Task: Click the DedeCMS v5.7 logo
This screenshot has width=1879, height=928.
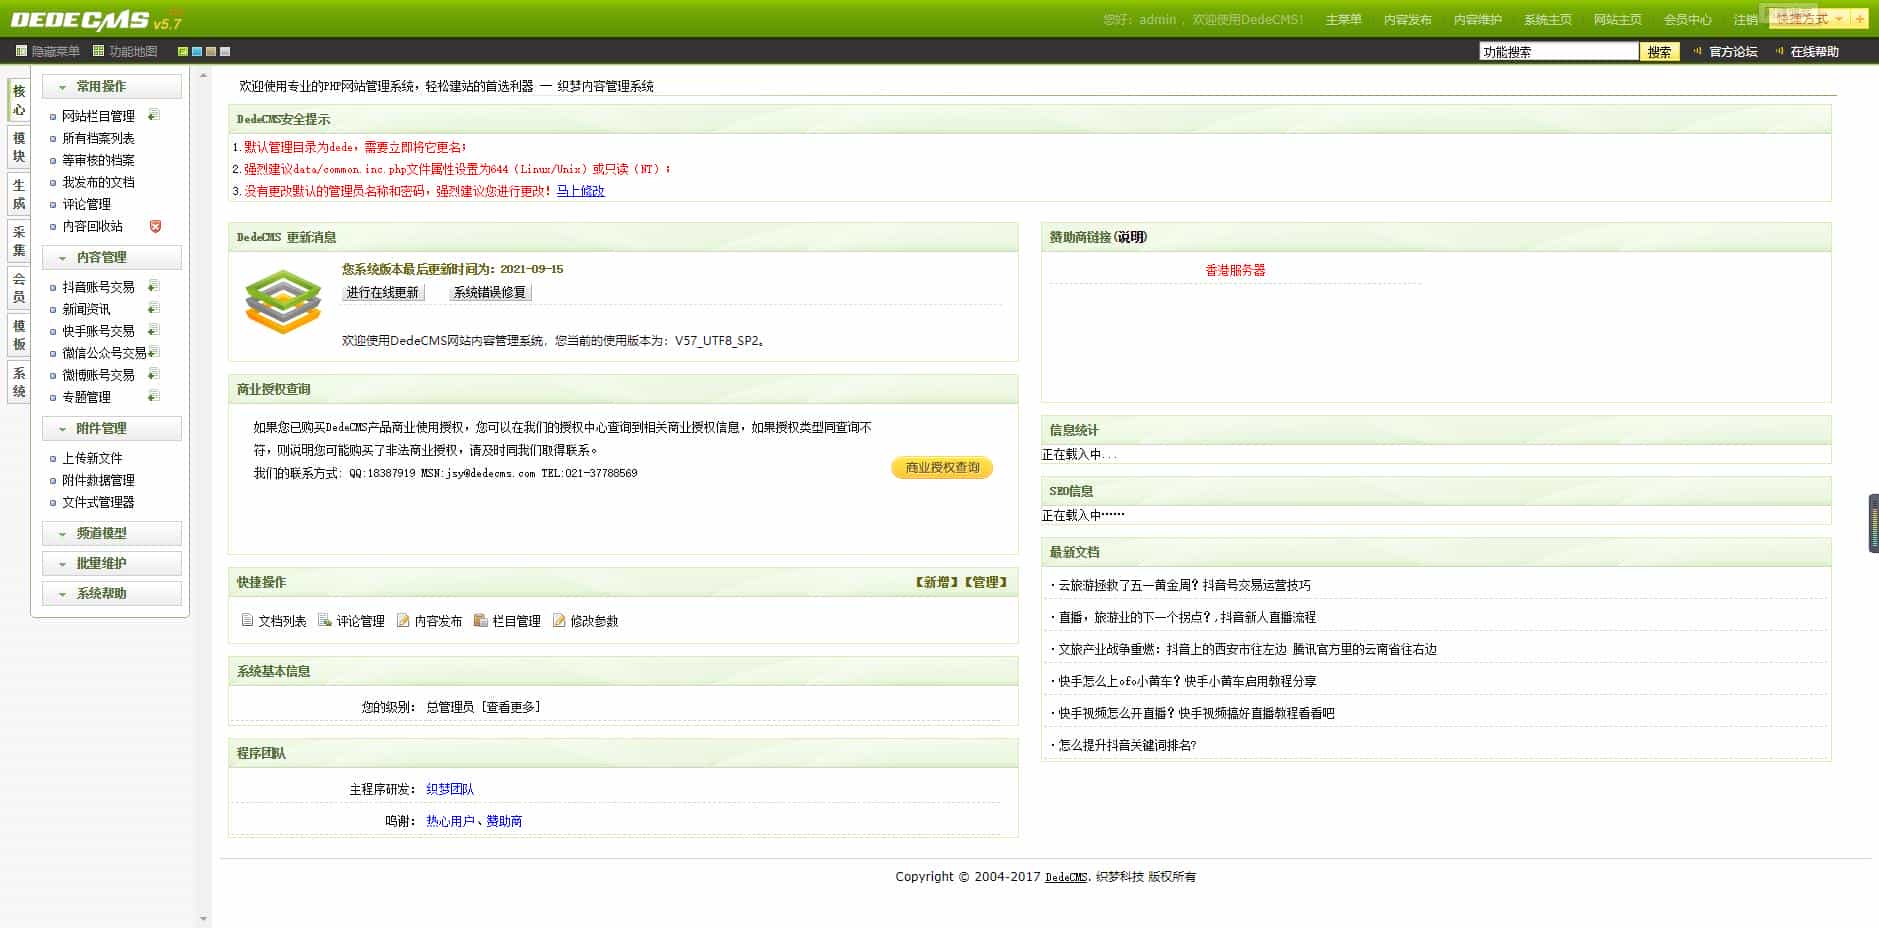Action: coord(96,19)
